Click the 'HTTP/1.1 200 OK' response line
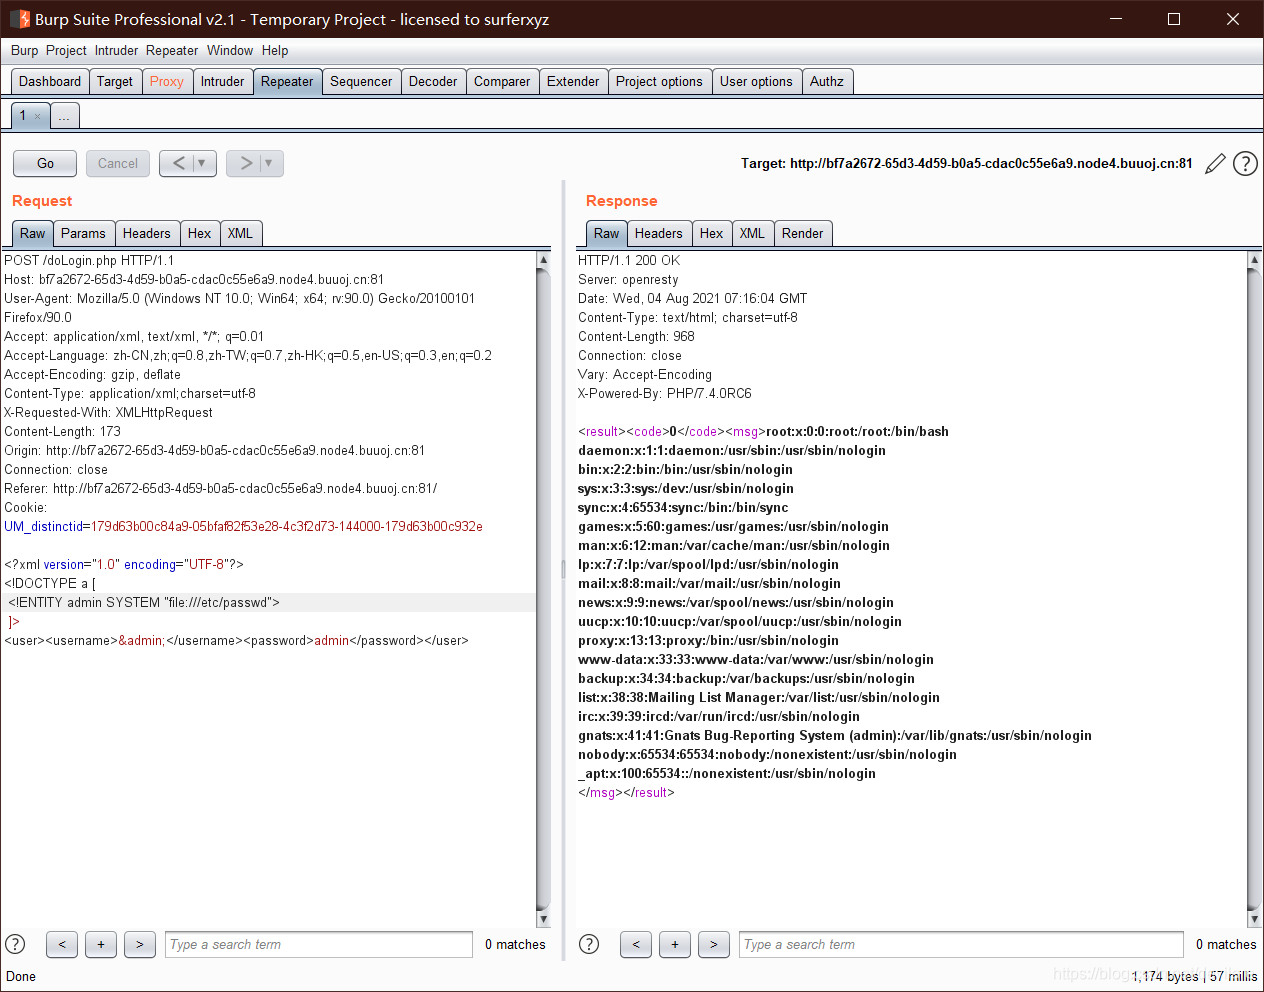The image size is (1264, 992). tap(629, 261)
